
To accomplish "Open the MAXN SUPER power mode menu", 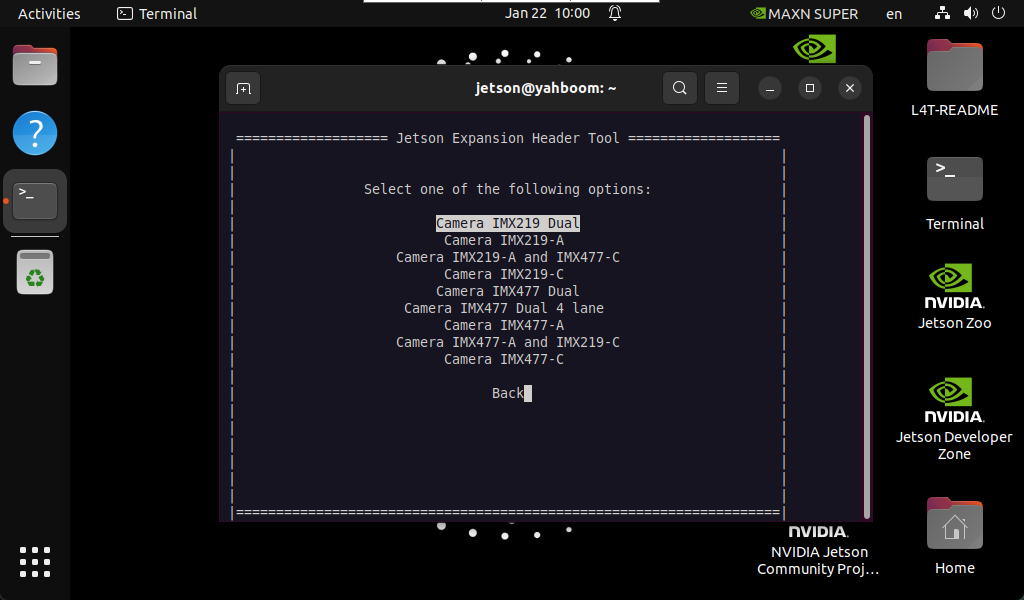I will pyautogui.click(x=804, y=14).
